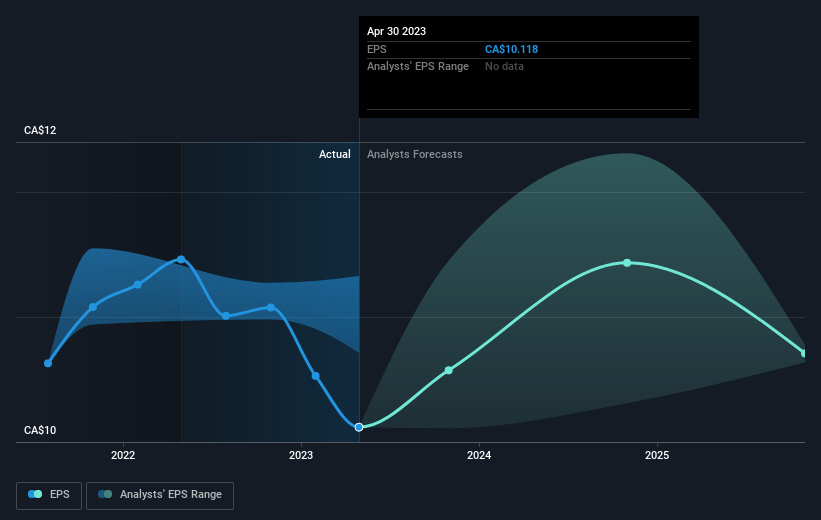The height and width of the screenshot is (520, 821).
Task: Click the EPS data point in early 2022
Action: [138, 285]
